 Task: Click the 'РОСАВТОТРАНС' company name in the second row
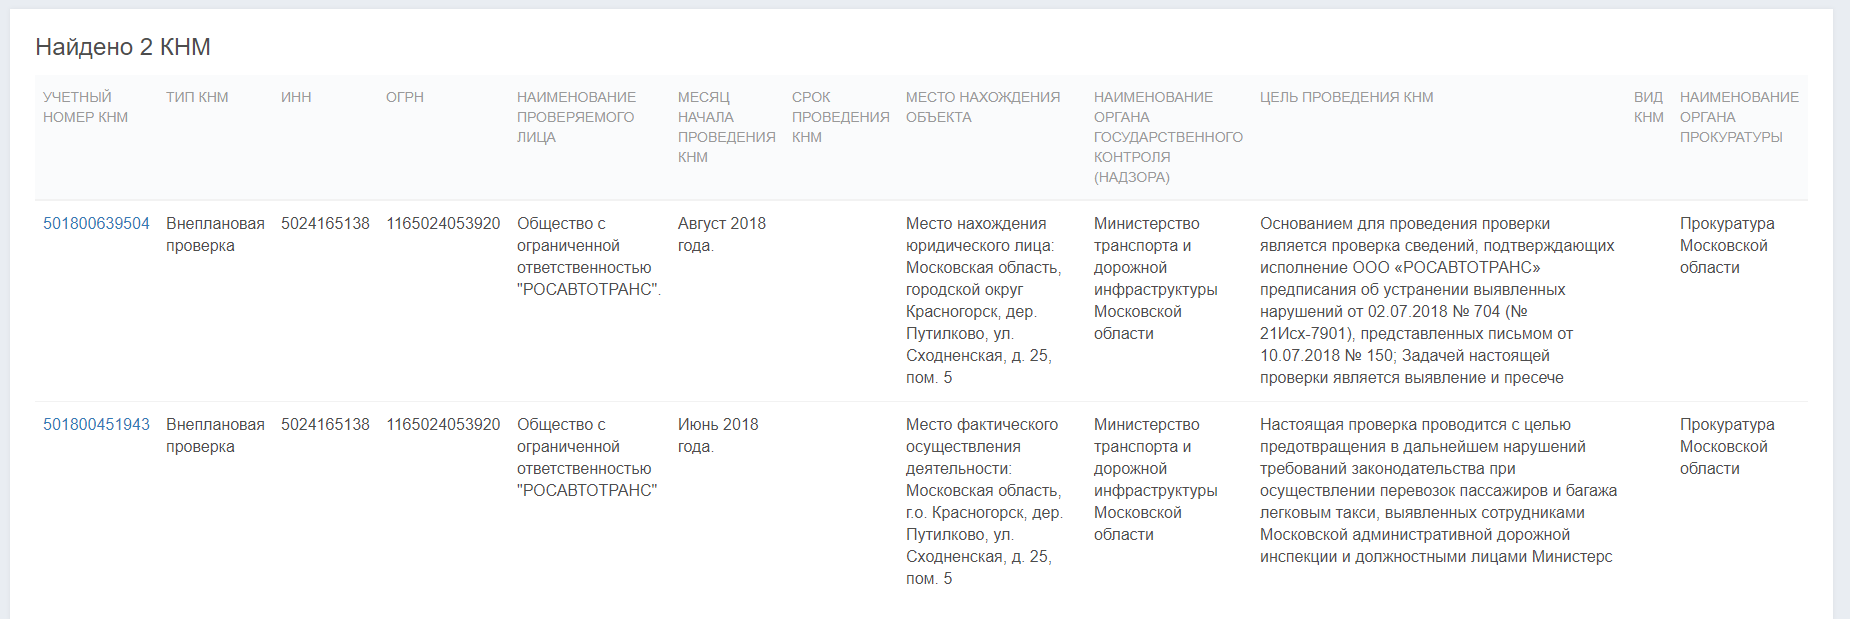pyautogui.click(x=587, y=458)
